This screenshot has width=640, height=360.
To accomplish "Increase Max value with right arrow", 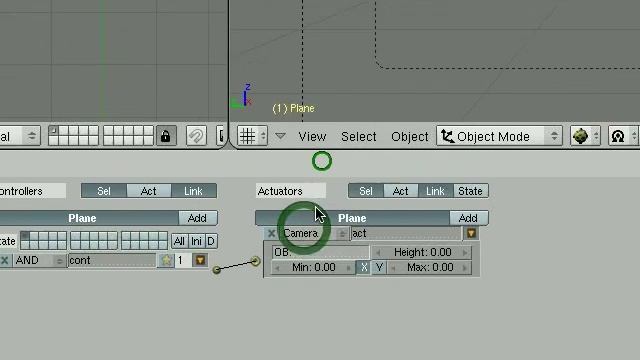I will [465, 268].
